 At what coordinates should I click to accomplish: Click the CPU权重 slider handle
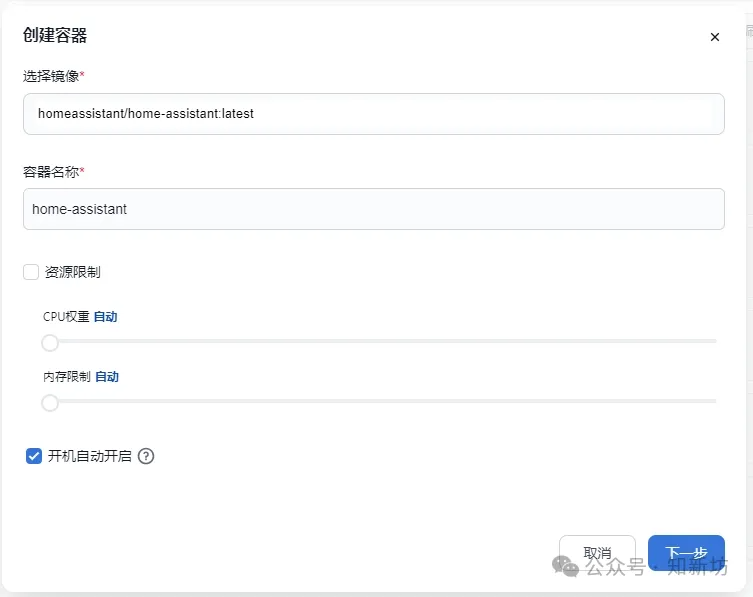[50, 343]
